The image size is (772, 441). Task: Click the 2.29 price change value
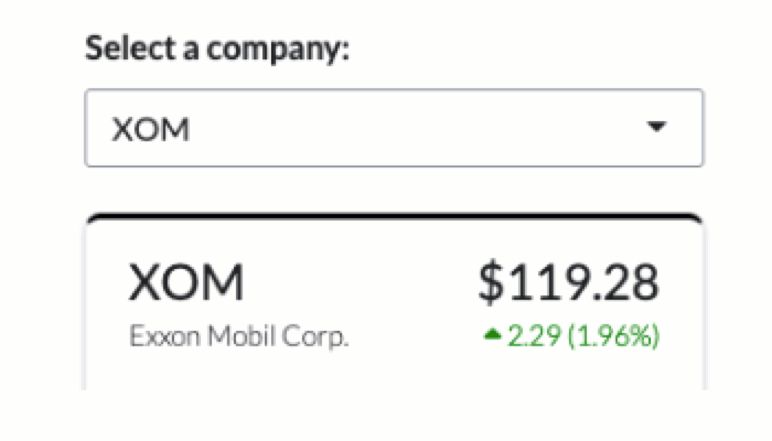click(534, 336)
